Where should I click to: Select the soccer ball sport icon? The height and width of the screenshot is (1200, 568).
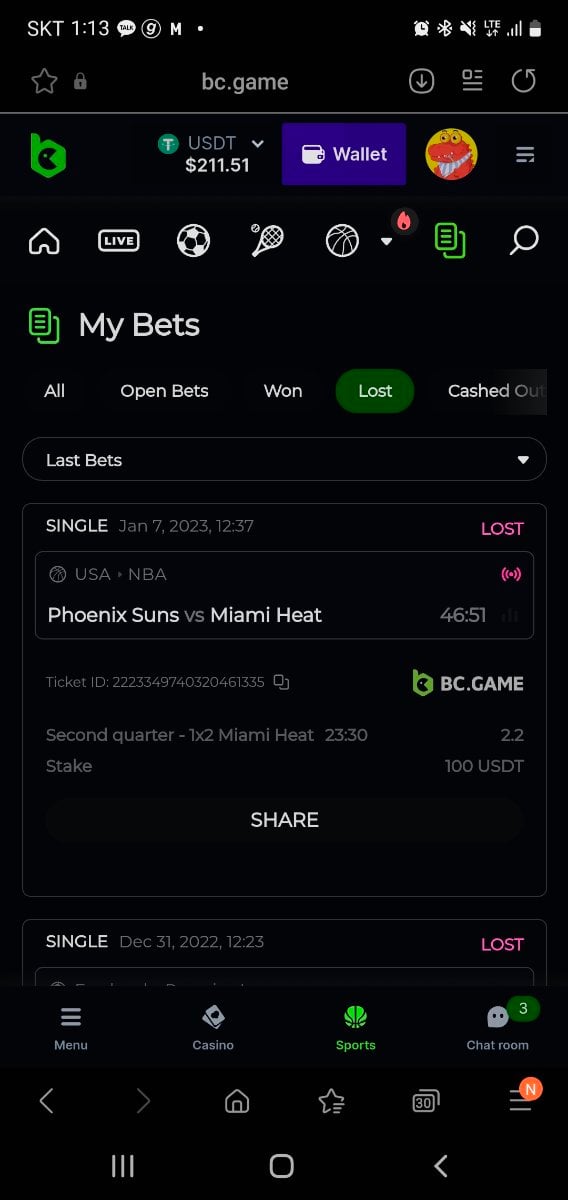tap(193, 240)
